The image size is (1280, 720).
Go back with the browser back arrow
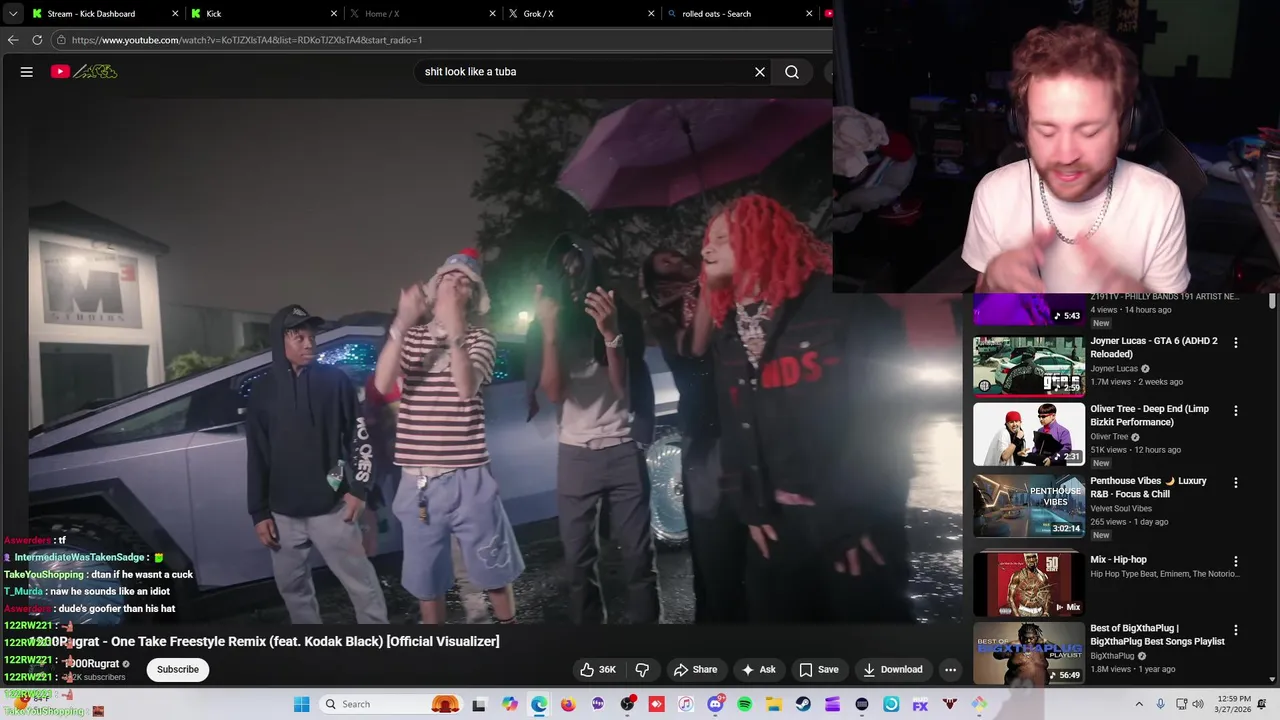13,40
